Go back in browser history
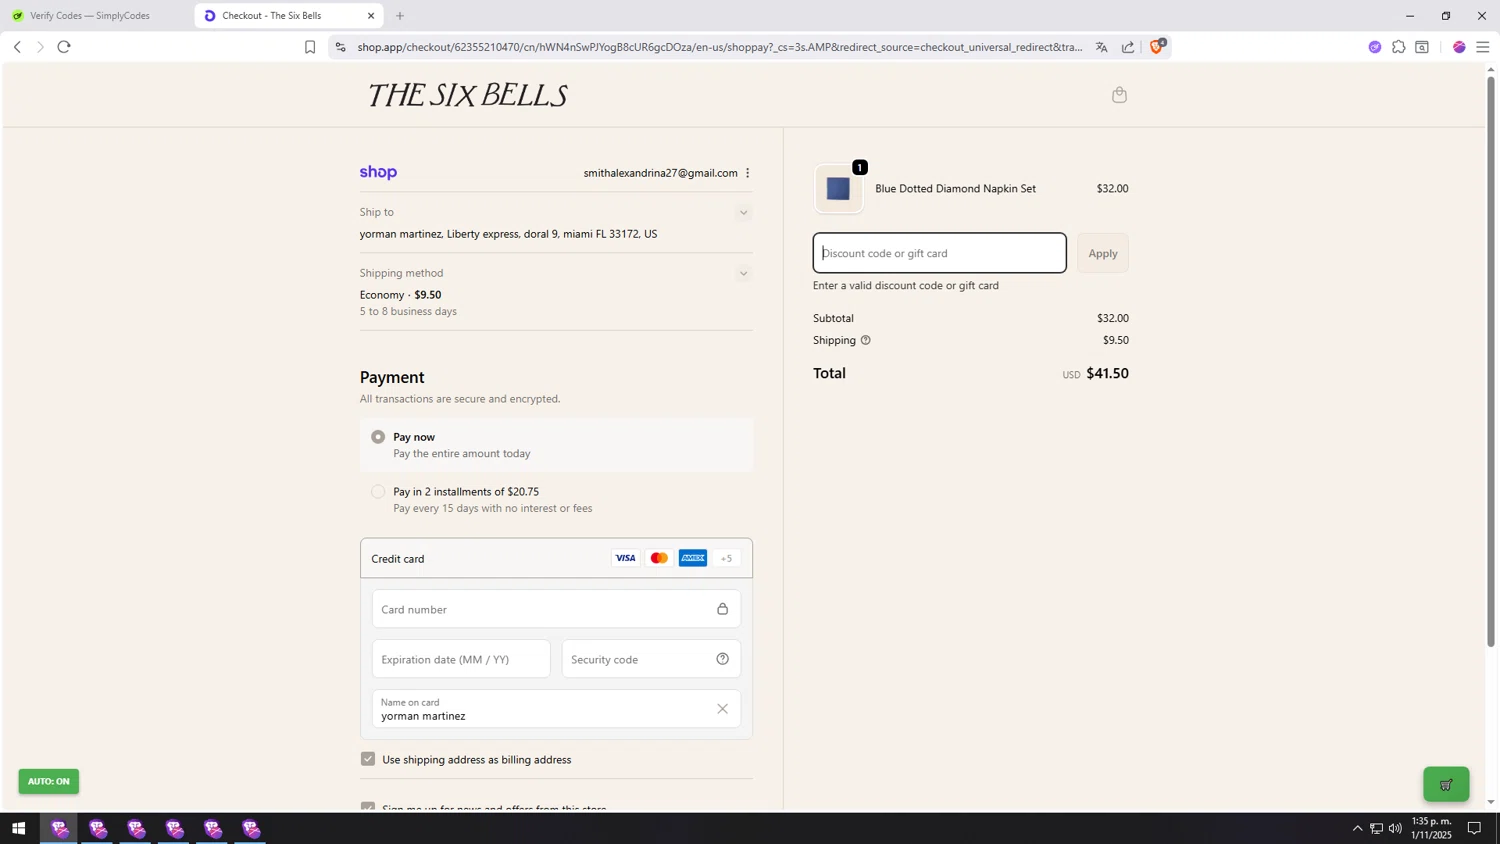Image resolution: width=1500 pixels, height=844 pixels. coord(17,47)
